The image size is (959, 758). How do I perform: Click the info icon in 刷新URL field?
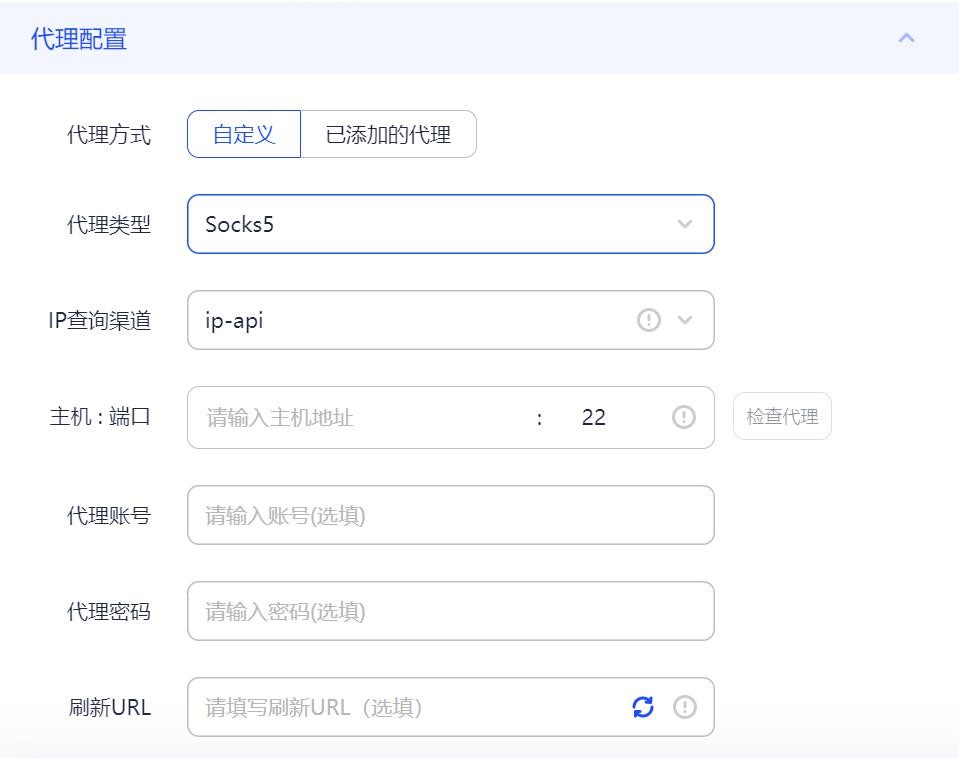point(684,707)
